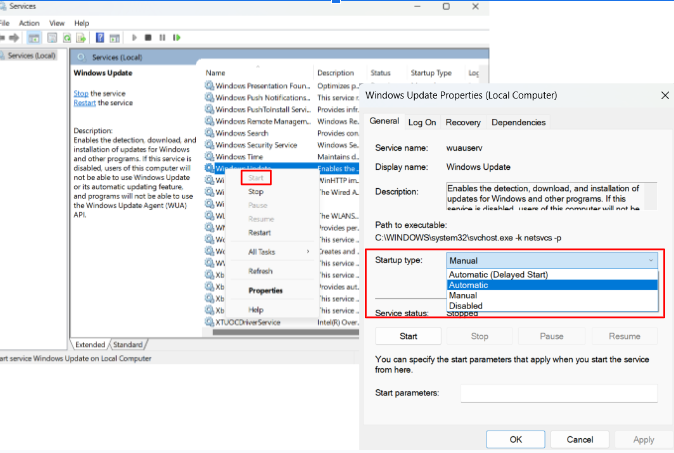Close the Windows Update Properties dialog
This screenshot has width=674, height=453.
tap(665, 95)
